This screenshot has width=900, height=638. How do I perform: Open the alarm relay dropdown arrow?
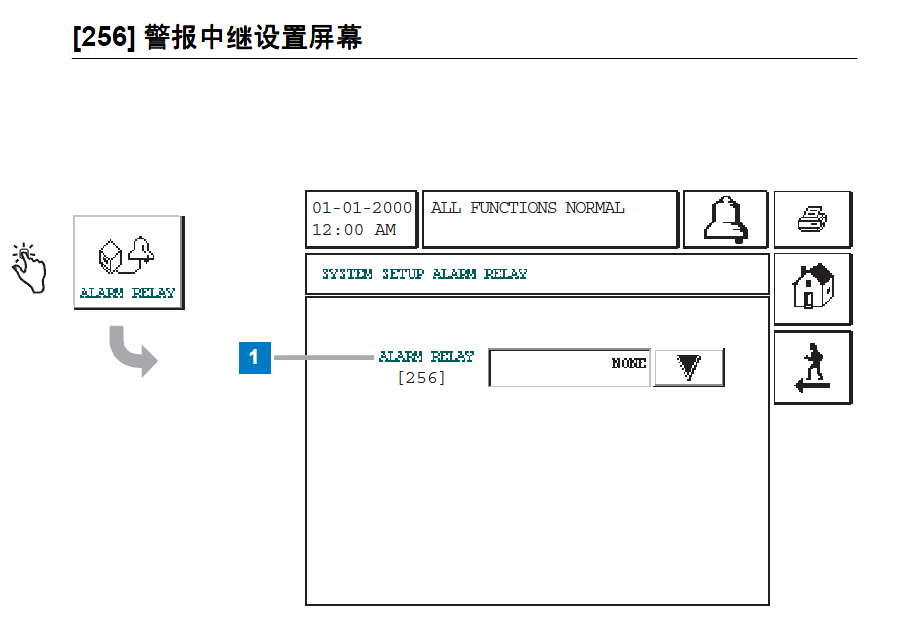(x=688, y=368)
